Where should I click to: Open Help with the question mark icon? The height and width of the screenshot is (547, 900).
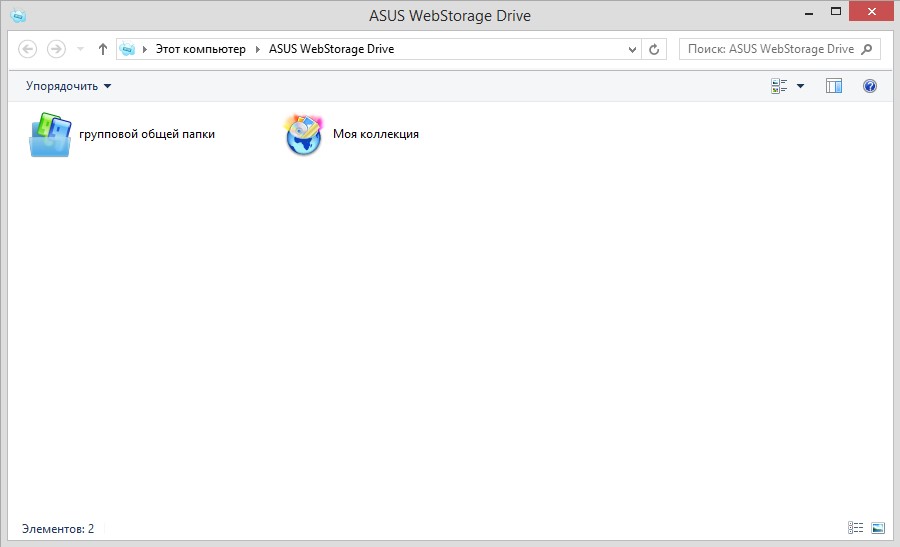pyautogui.click(x=870, y=86)
